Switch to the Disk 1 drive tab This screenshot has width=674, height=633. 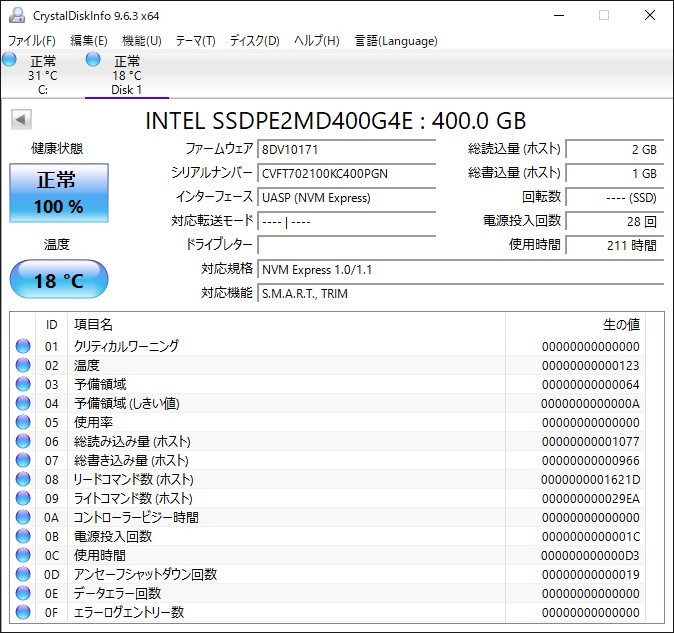[x=127, y=75]
